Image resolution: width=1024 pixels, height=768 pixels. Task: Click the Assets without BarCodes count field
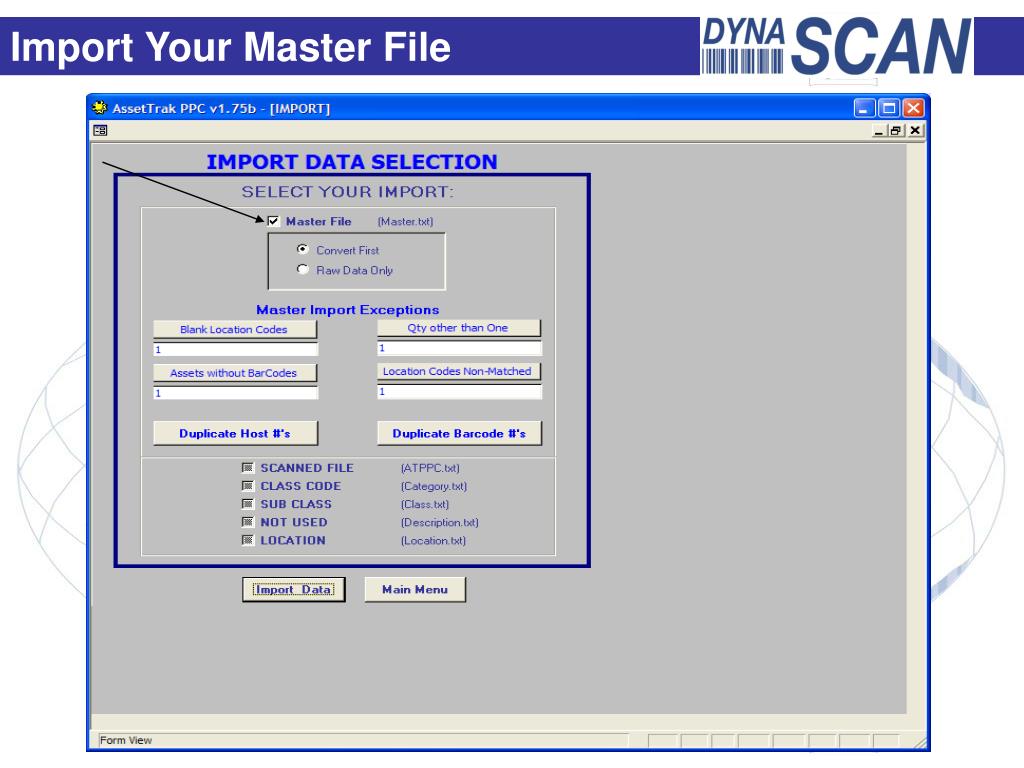(x=235, y=393)
